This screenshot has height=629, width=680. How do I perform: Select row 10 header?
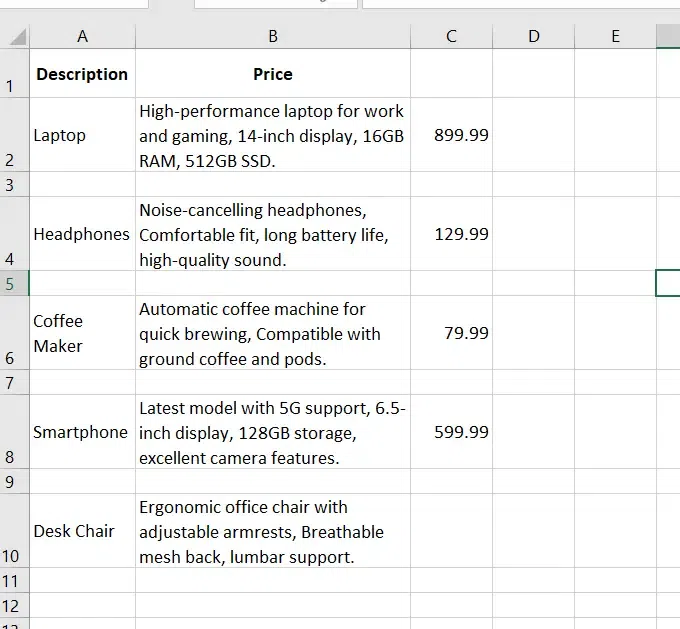(14, 531)
